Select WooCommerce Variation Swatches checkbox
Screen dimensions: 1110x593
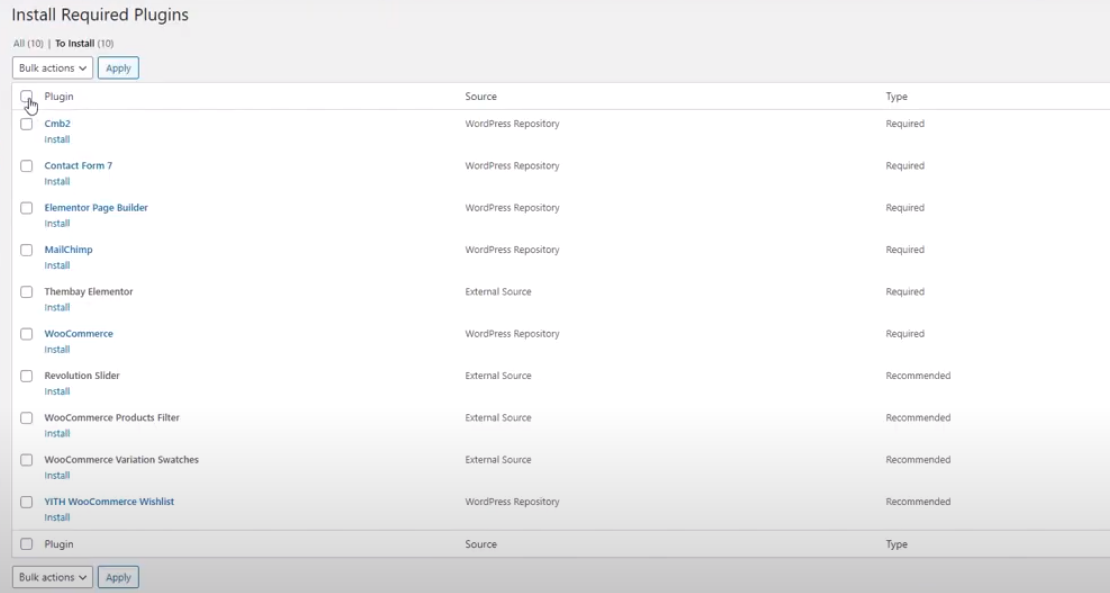[x=26, y=460]
